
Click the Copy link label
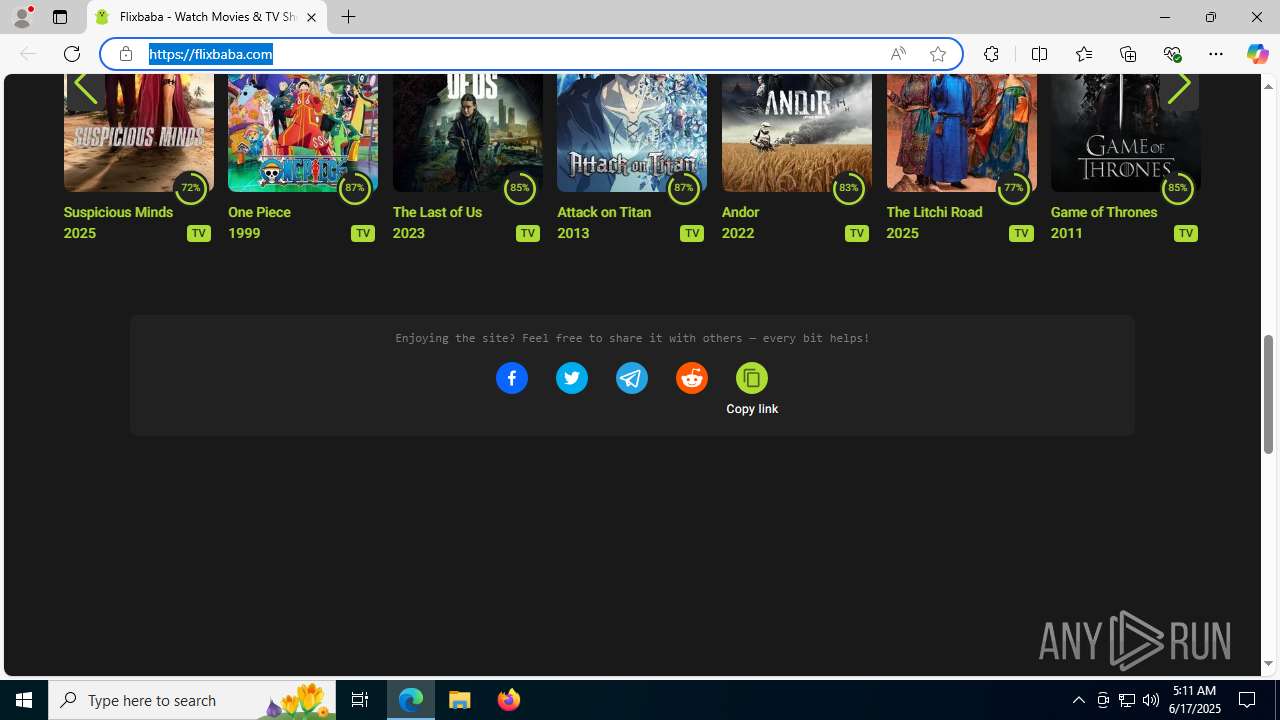(x=752, y=409)
